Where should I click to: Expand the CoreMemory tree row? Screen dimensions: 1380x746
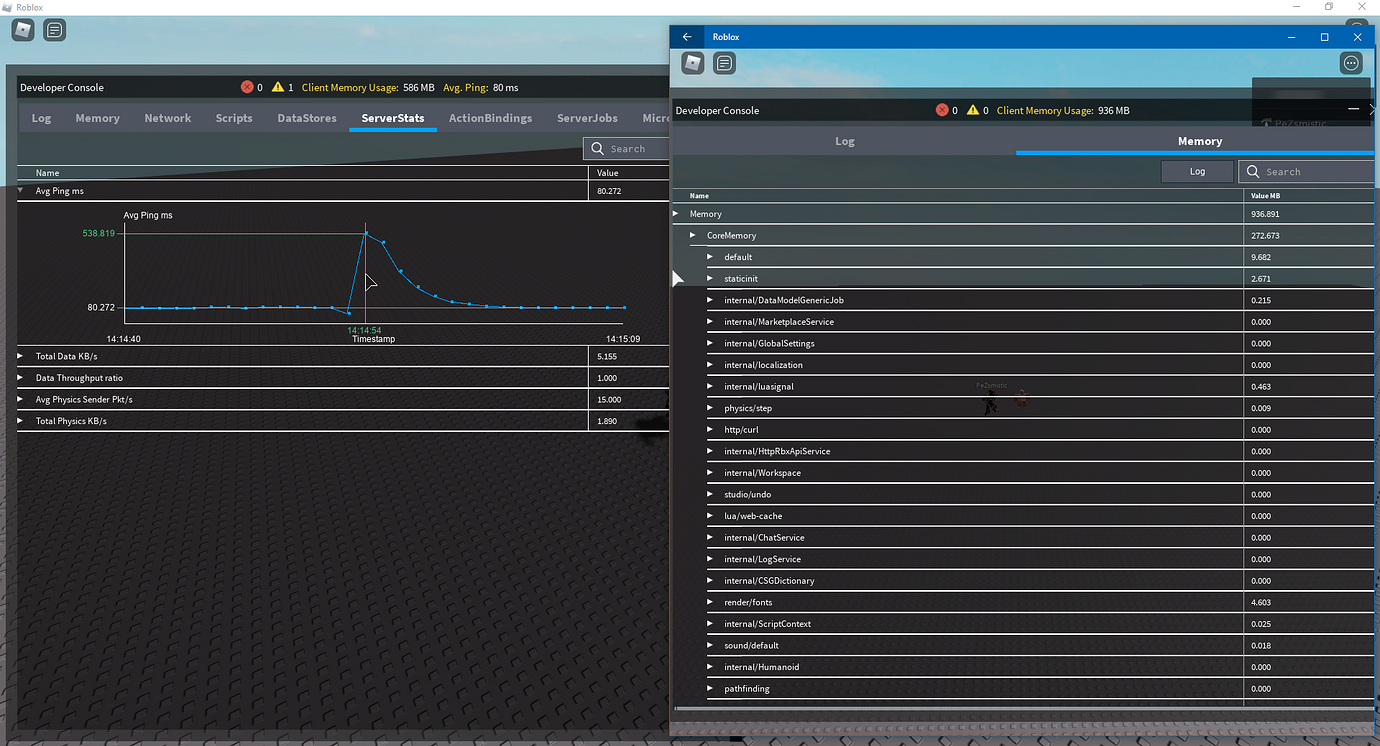692,235
